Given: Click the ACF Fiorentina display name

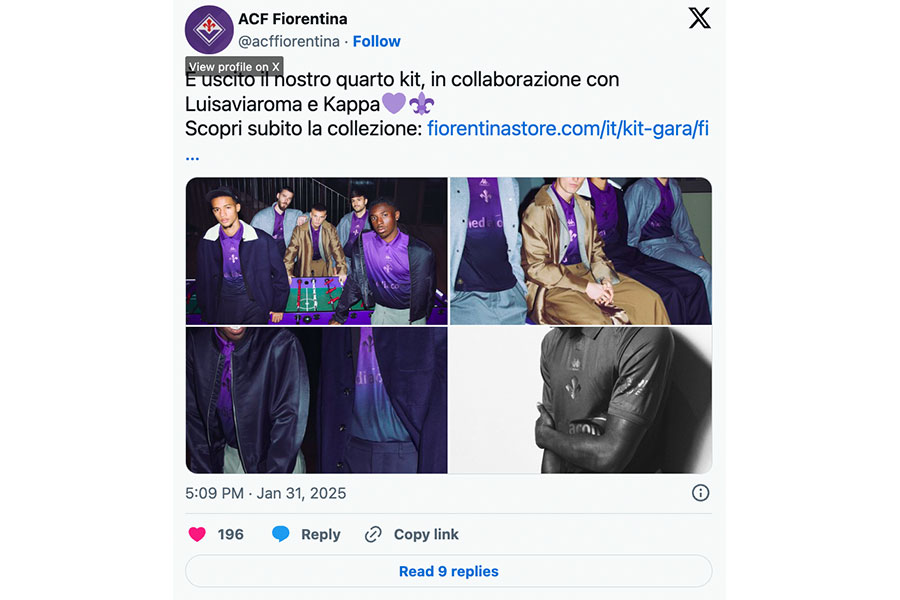Looking at the screenshot, I should (x=293, y=19).
